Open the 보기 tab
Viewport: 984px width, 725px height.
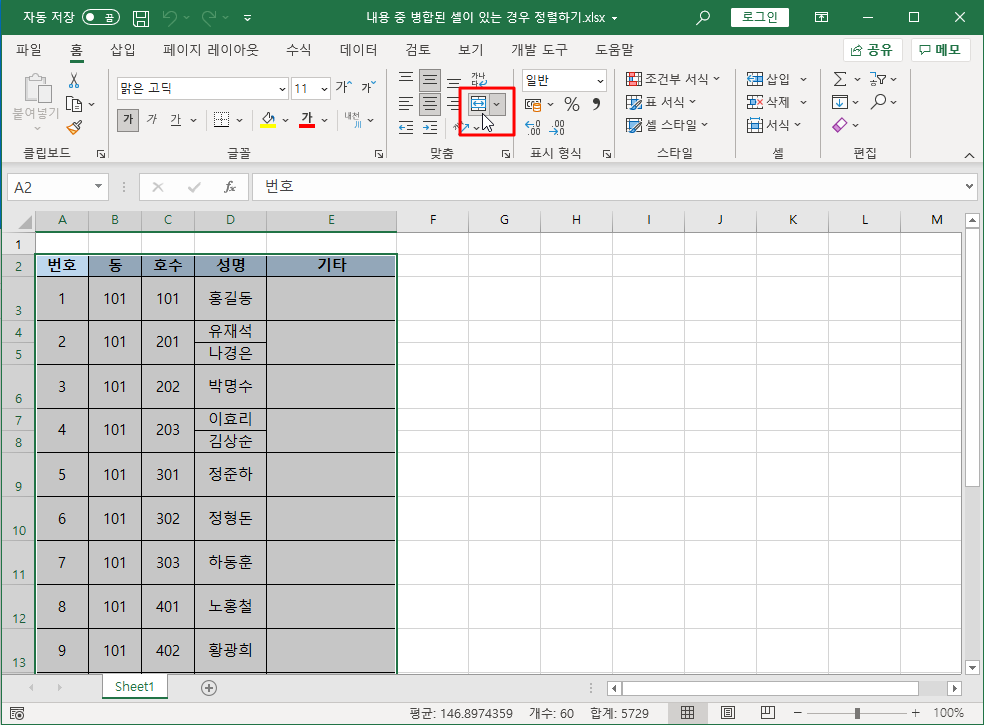click(x=471, y=50)
